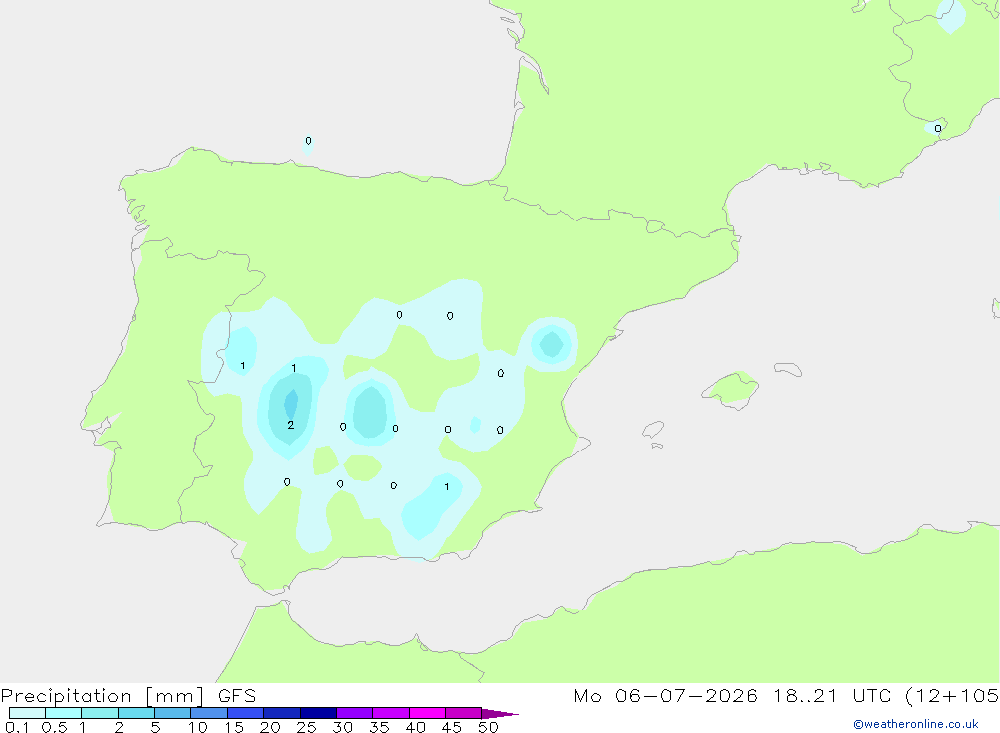1000x733 pixels.
Task: Click the 'Precipitation [mm]' title text
Action: pos(102,696)
